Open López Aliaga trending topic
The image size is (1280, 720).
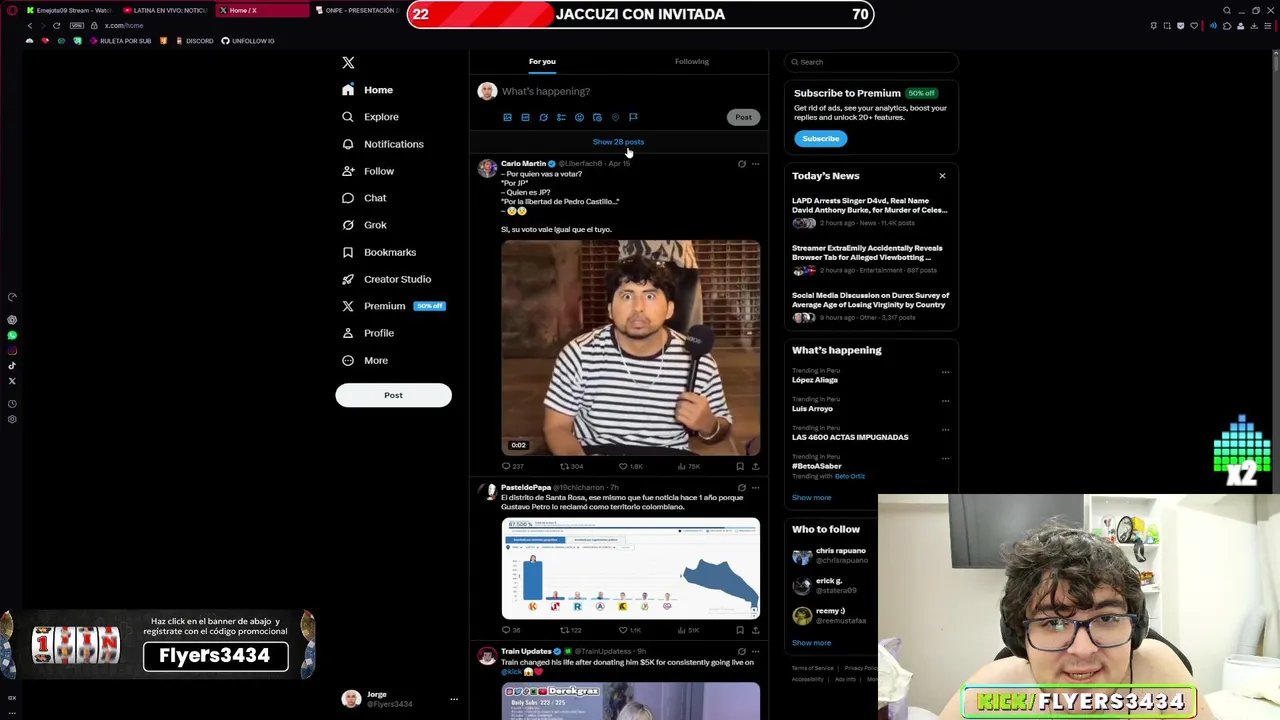pyautogui.click(x=815, y=380)
